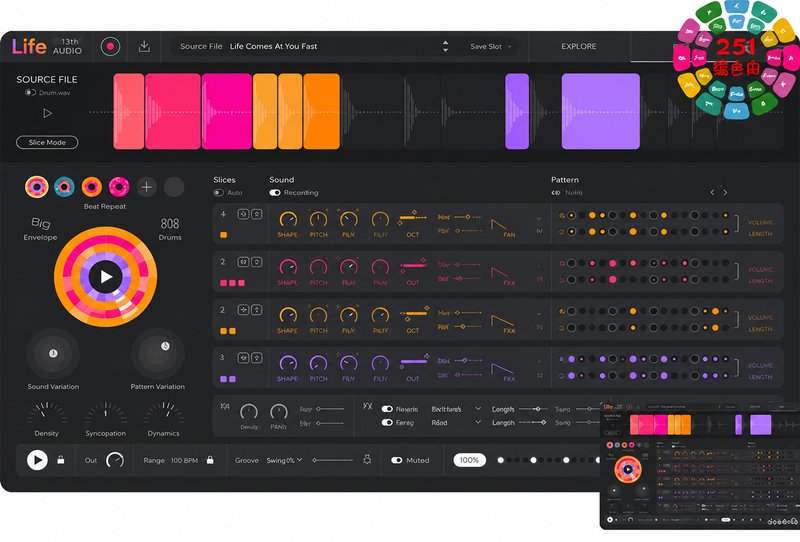Click the empty grey preset circle
Image resolution: width=800 pixels, height=542 pixels.
click(x=174, y=187)
